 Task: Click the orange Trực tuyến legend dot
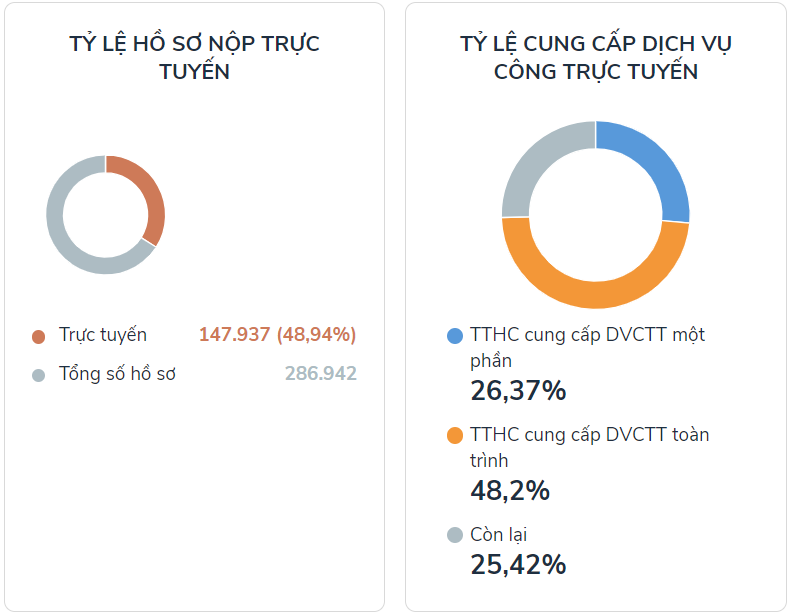pos(38,337)
